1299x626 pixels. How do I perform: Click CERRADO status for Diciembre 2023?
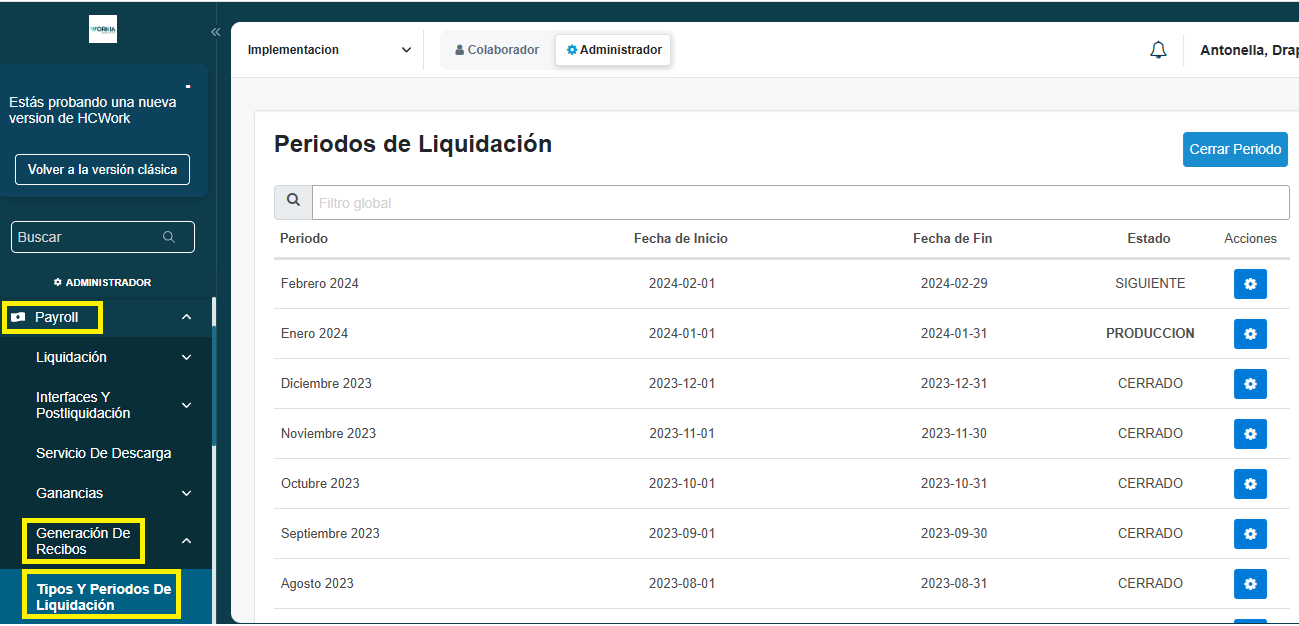[1150, 384]
